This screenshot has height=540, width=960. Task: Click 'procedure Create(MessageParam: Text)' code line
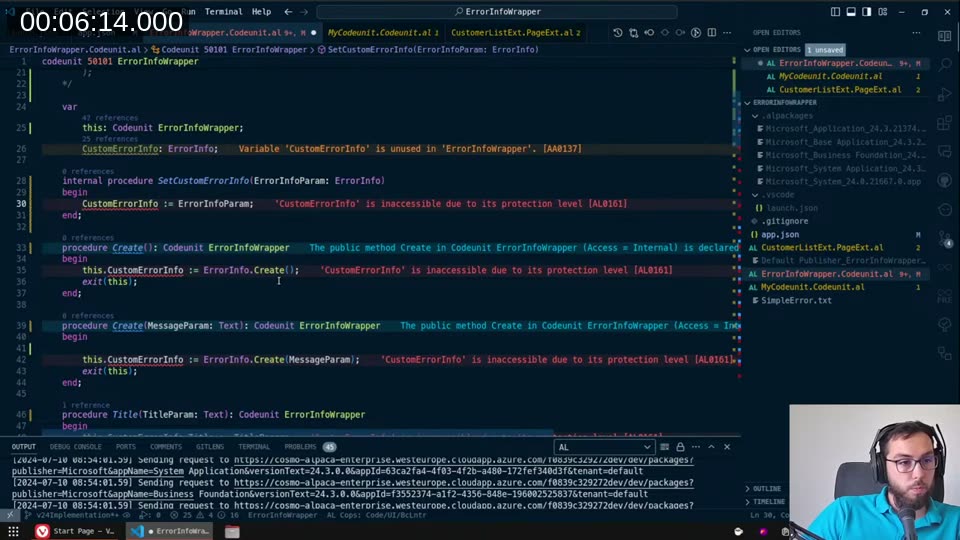click(221, 326)
